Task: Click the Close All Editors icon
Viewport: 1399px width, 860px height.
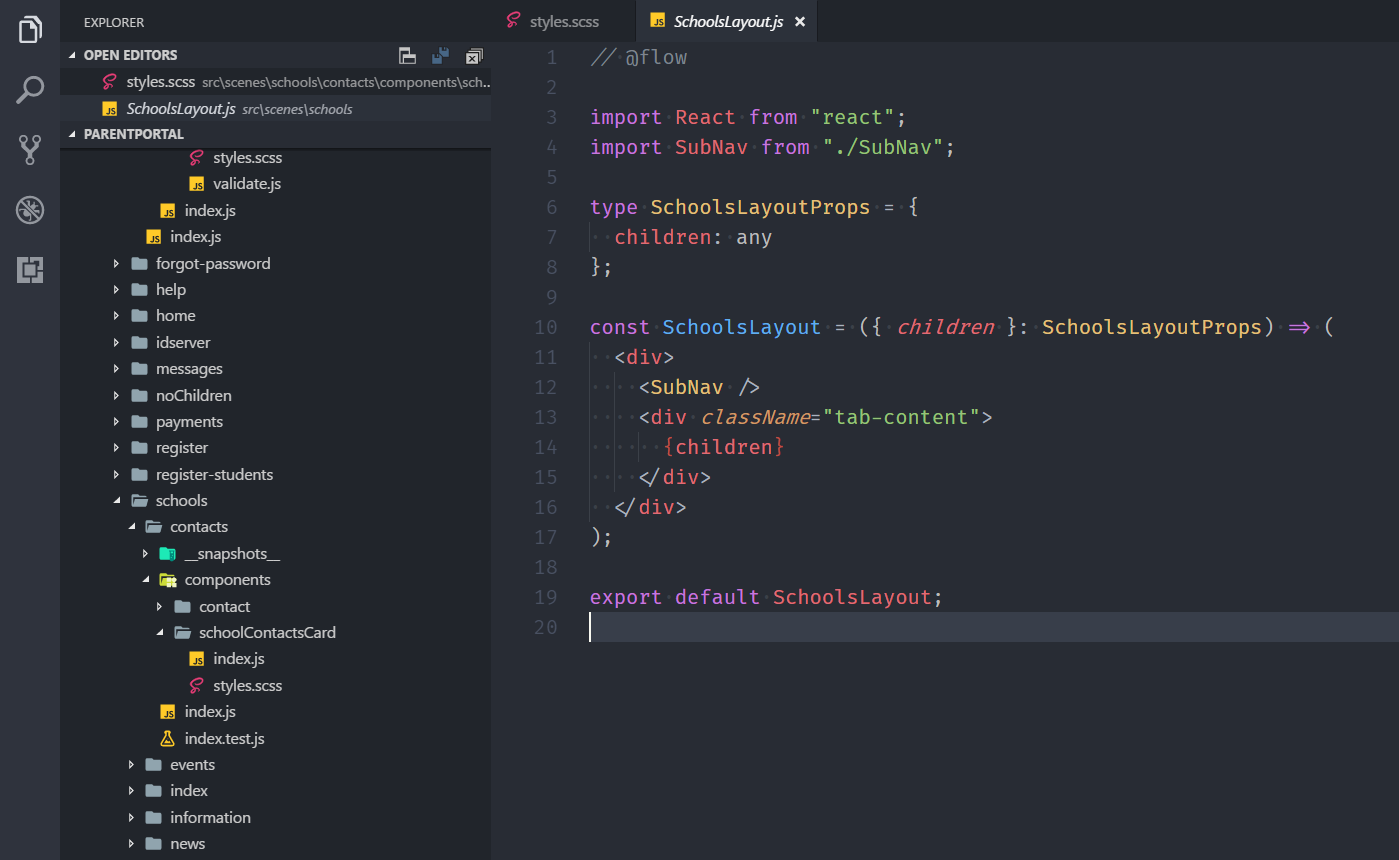Action: click(x=474, y=56)
